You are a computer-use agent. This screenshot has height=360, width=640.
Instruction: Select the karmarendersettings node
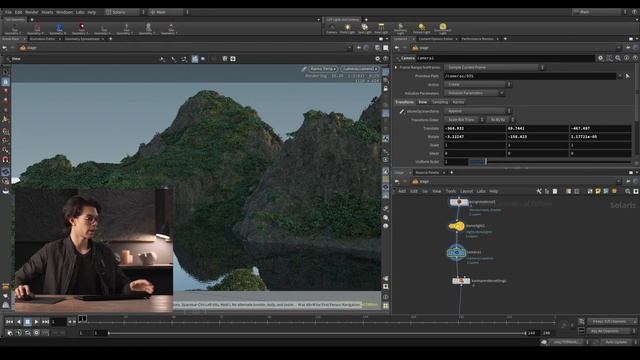click(x=461, y=281)
